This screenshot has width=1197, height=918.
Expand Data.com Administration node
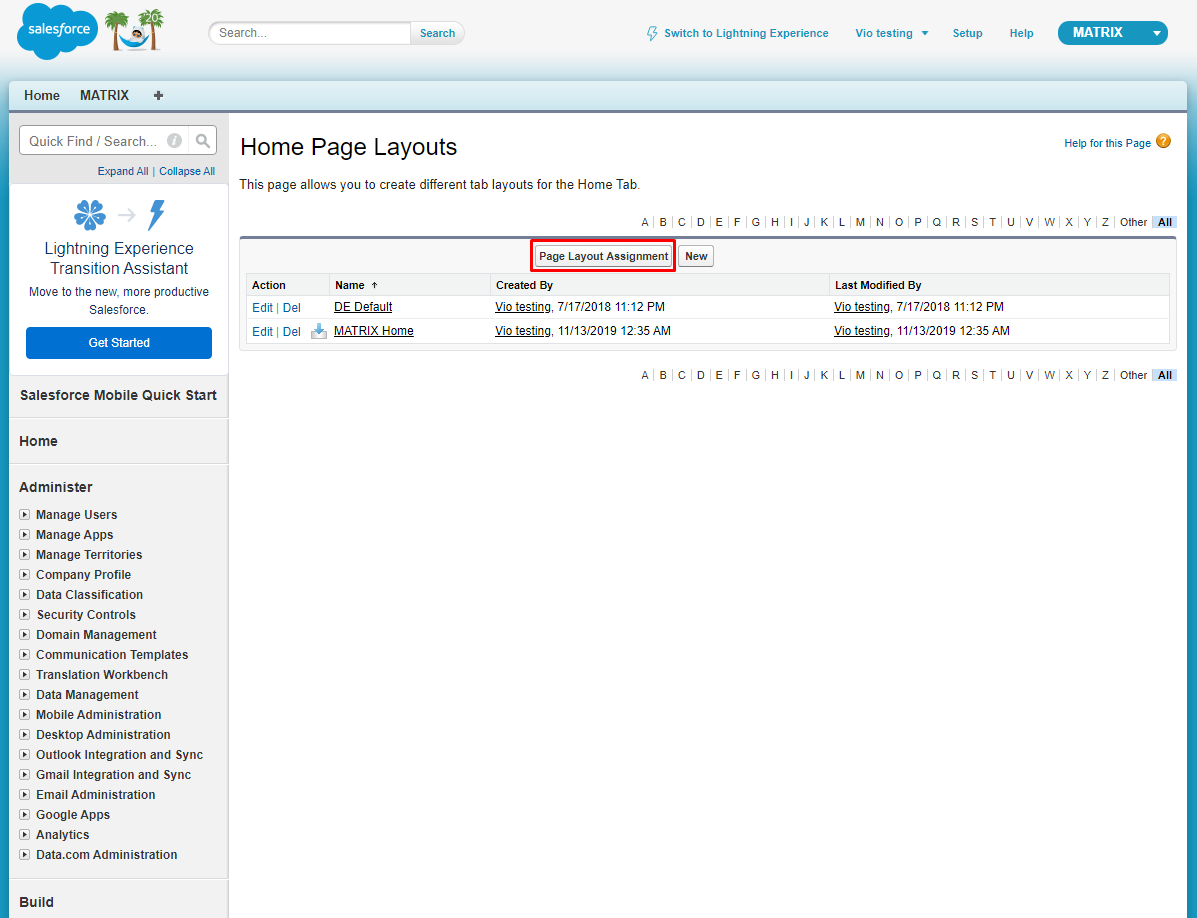[24, 855]
